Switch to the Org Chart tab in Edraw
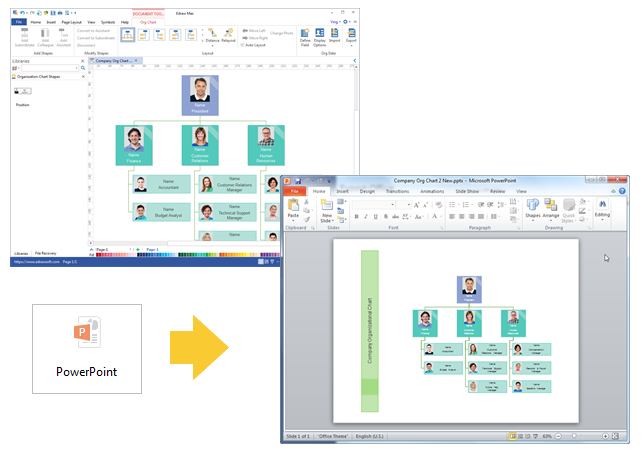 [x=148, y=22]
